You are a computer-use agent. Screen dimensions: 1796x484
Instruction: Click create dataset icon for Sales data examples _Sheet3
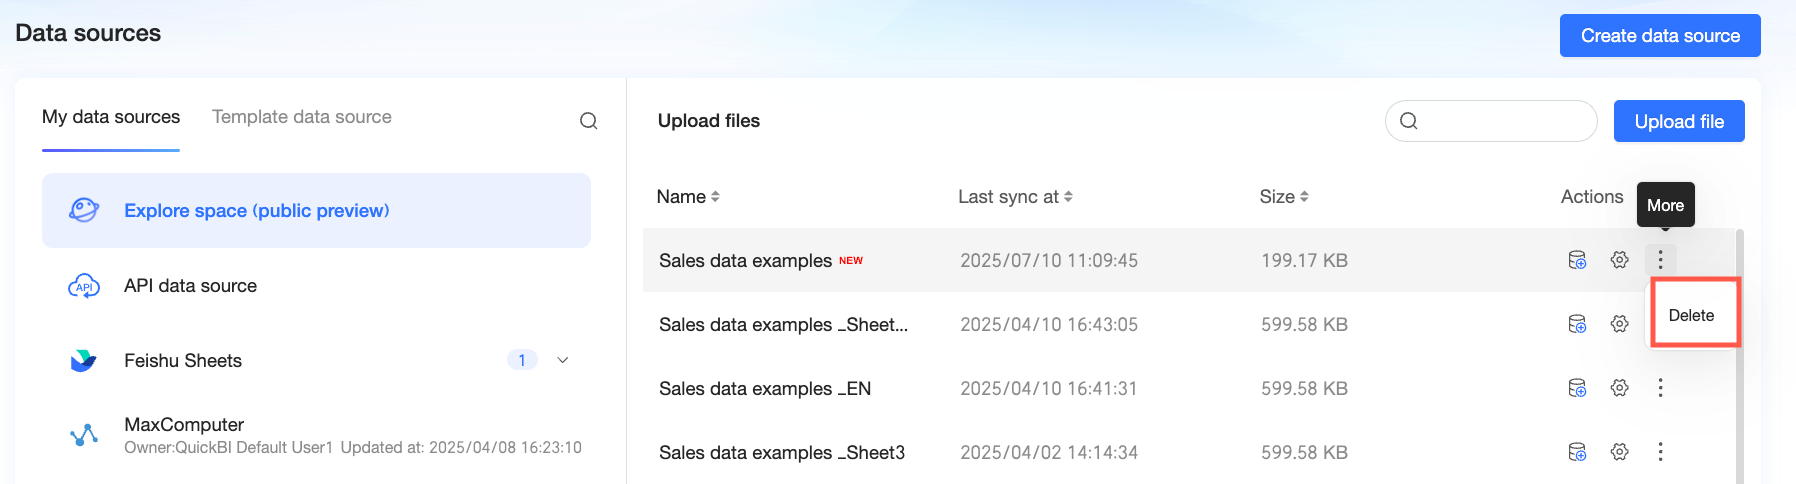tap(1577, 452)
